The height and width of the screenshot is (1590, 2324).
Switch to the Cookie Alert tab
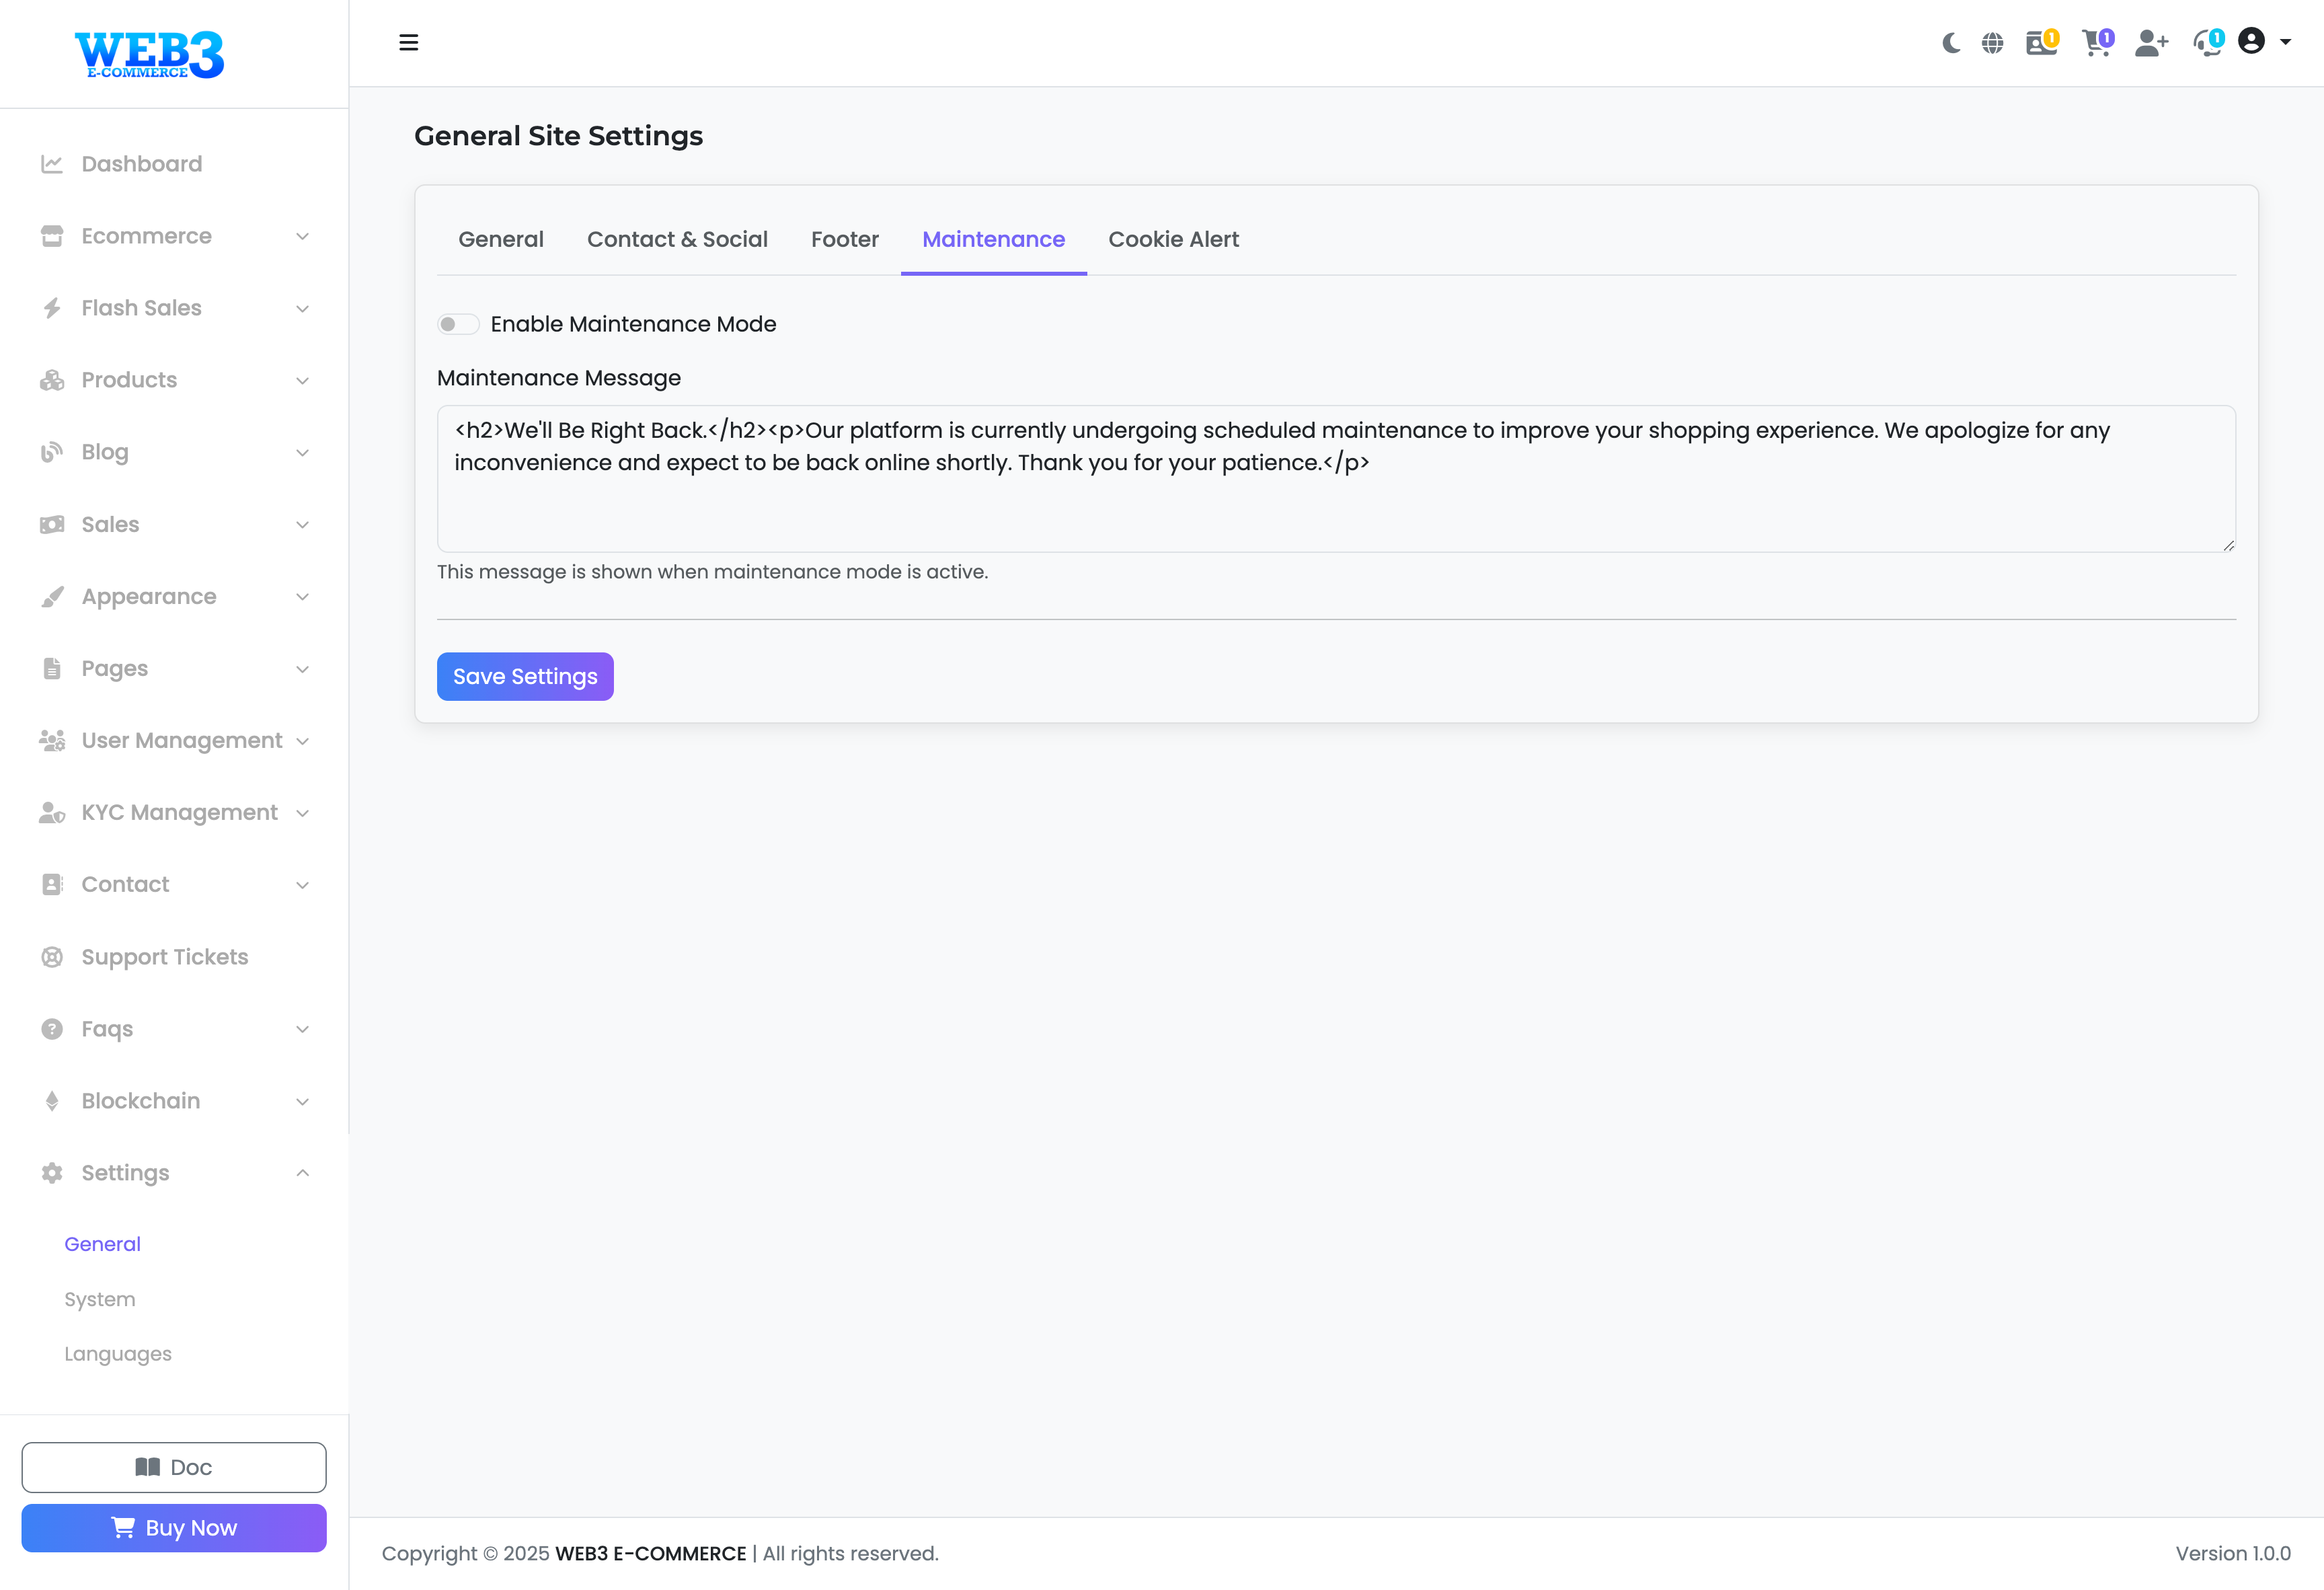pos(1173,239)
